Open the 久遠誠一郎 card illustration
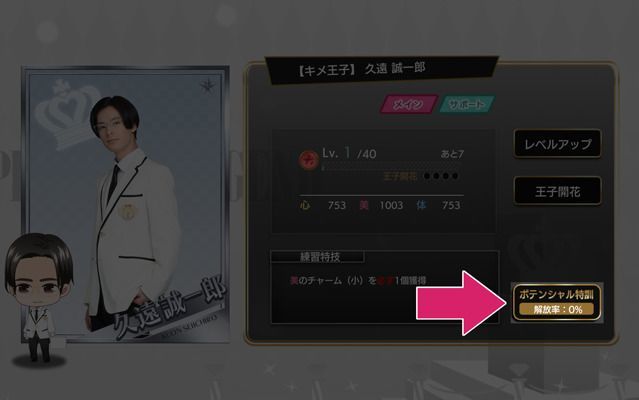 126,205
